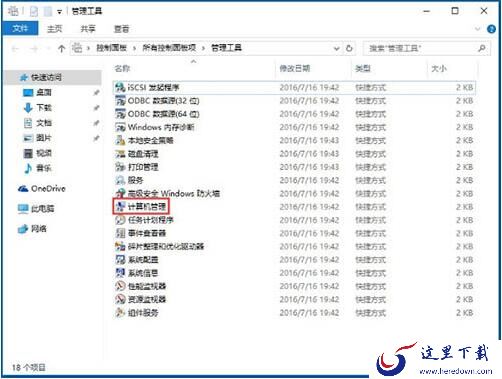This screenshot has width=502, height=379.
Task: Expand the chevron after 控制面板 in the address bar
Action: coord(134,48)
